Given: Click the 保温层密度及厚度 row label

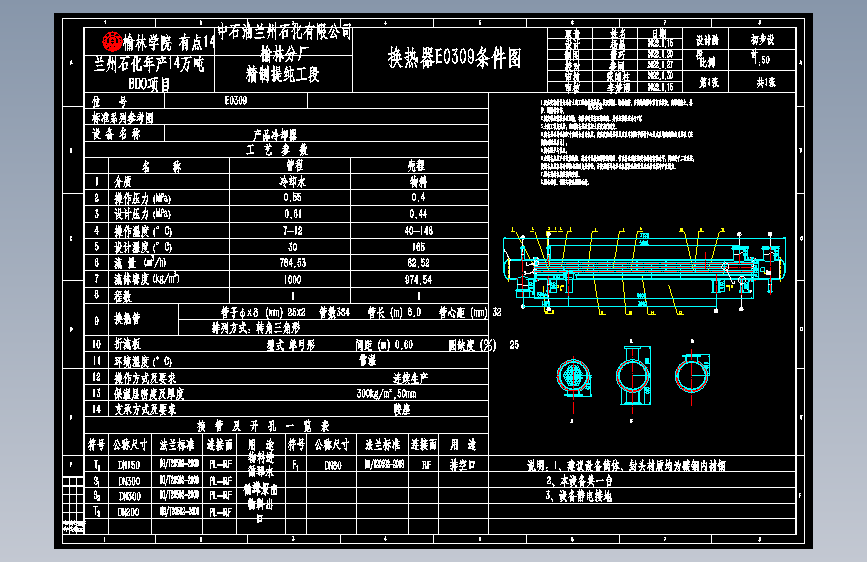Looking at the screenshot, I should (x=149, y=394).
